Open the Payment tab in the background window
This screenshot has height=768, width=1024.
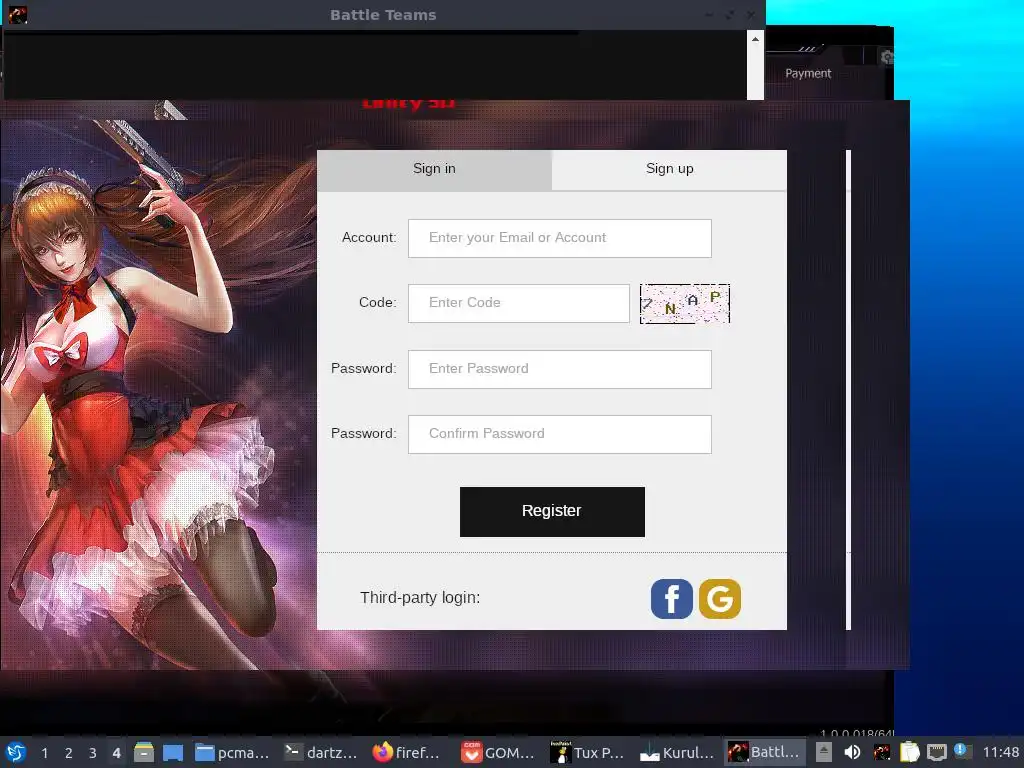point(808,74)
